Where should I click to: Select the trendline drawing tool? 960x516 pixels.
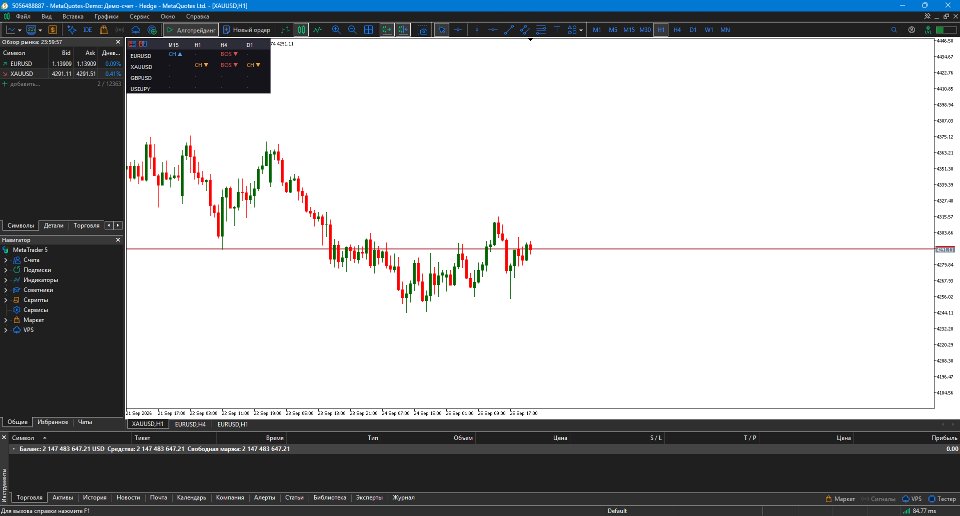point(508,29)
